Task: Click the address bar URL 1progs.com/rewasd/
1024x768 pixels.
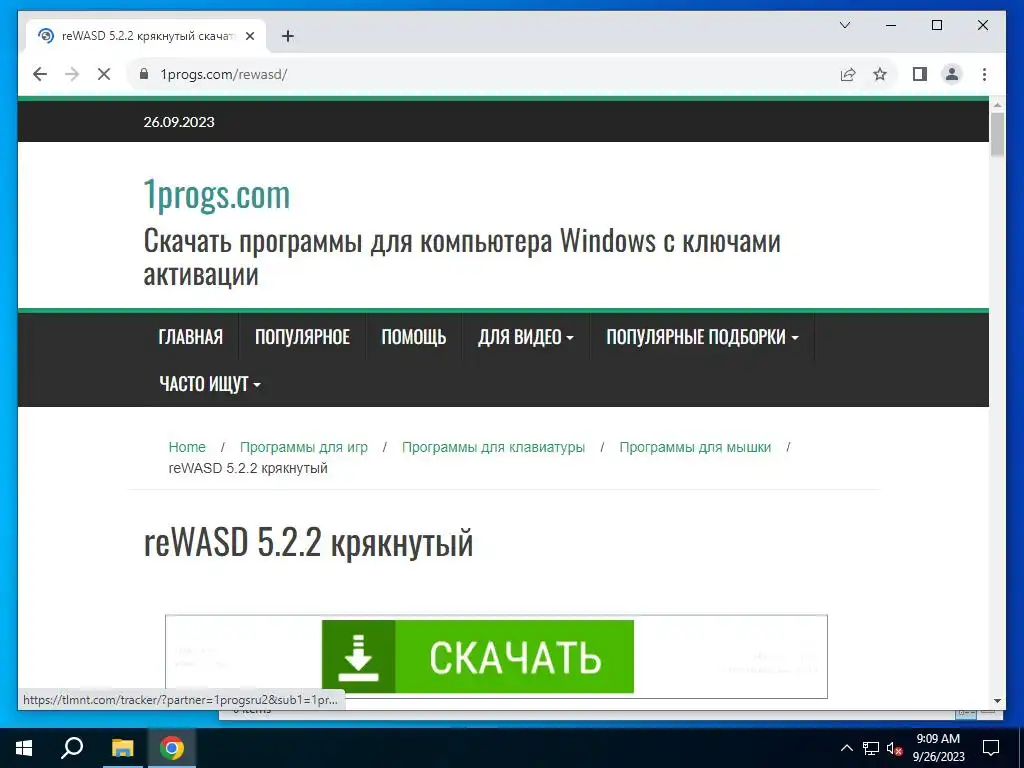Action: [x=224, y=74]
